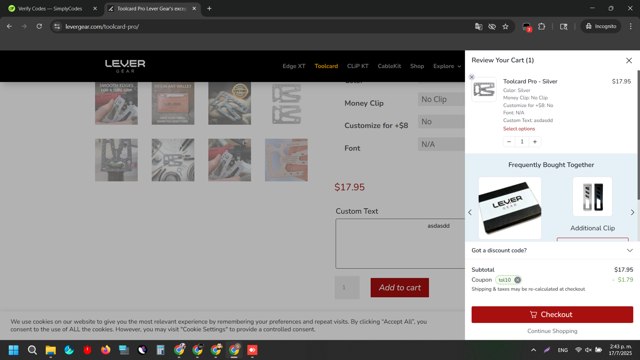Select the dark toolcard closeup thumbnail
Image resolution: width=640 pixels, height=360 pixels.
pos(116,160)
